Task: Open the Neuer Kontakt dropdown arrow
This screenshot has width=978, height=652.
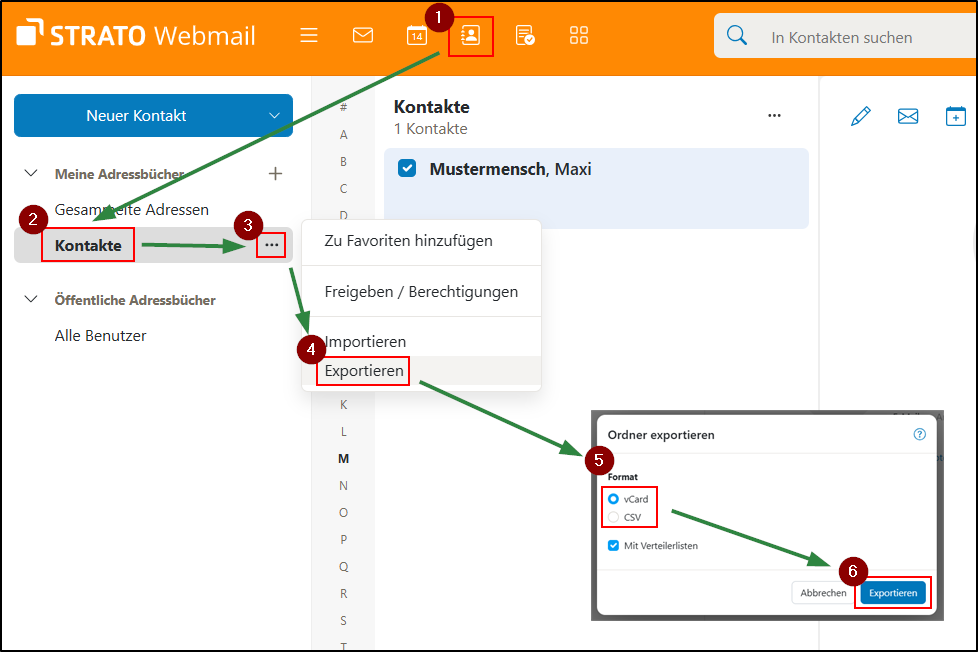Action: (x=275, y=116)
